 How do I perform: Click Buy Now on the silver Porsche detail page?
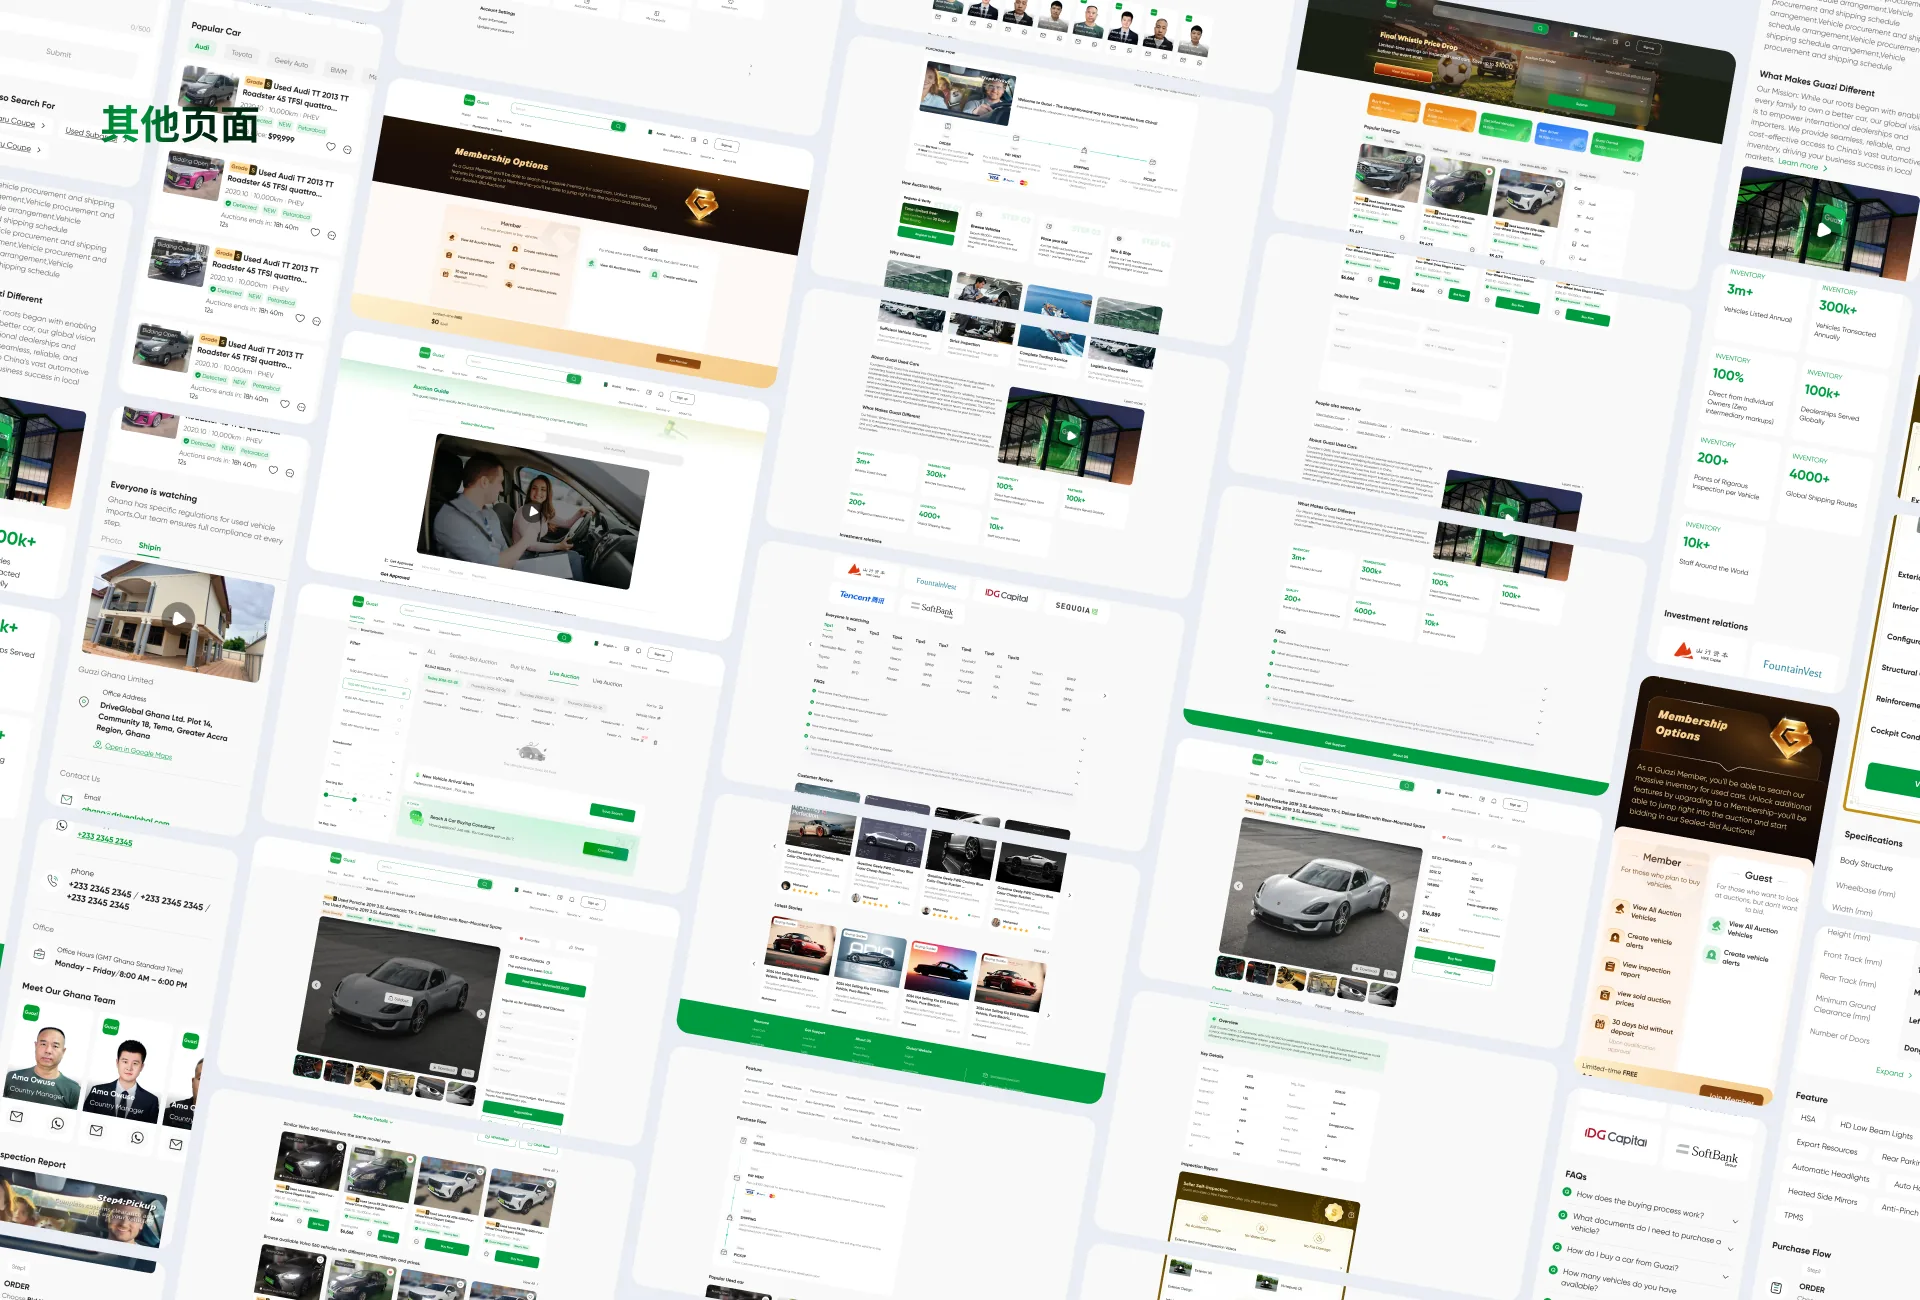[1454, 958]
